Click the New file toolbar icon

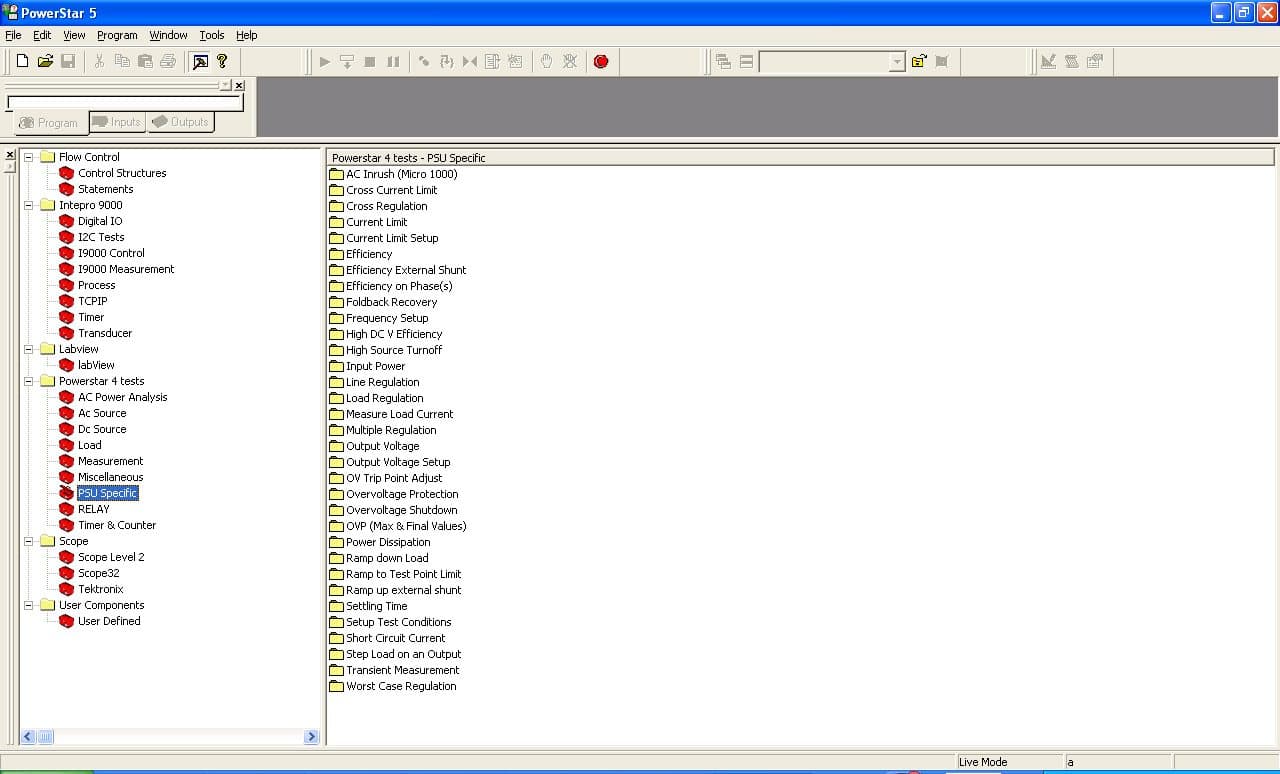tap(22, 61)
